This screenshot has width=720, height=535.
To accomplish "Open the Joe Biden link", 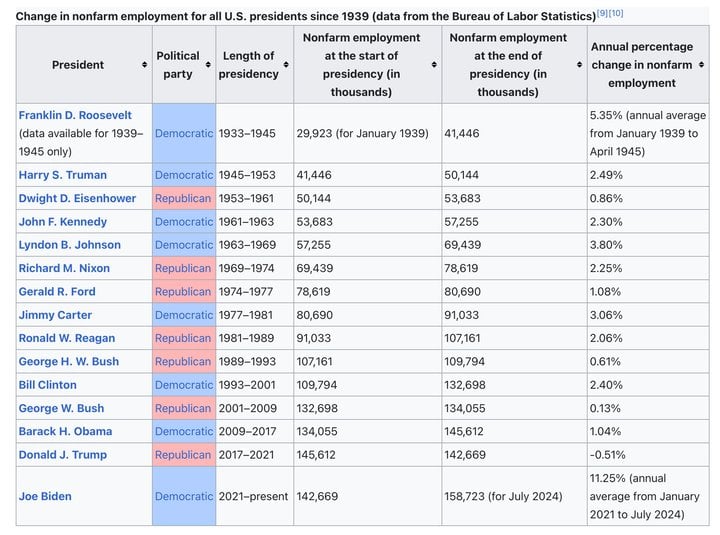I will (x=45, y=496).
